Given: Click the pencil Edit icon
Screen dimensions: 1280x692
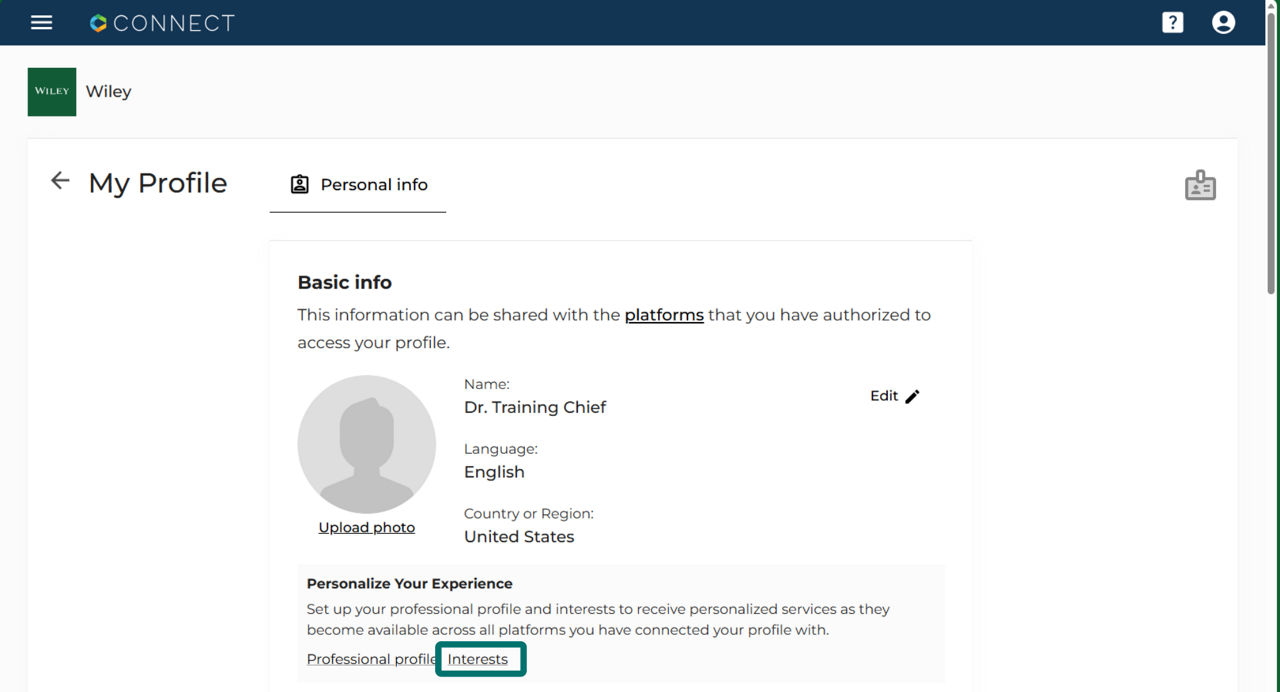Looking at the screenshot, I should 912,396.
